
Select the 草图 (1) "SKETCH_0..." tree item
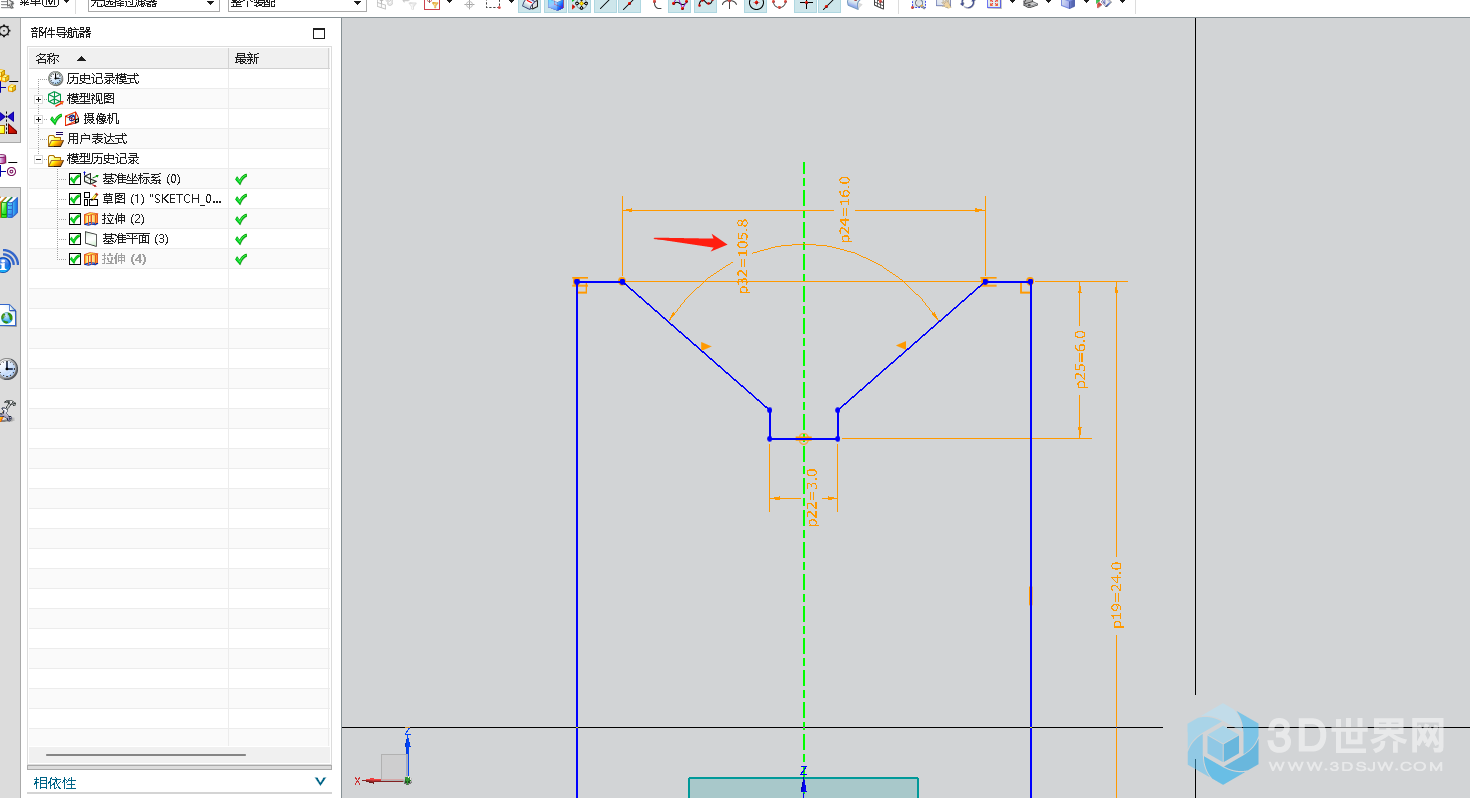coord(162,198)
